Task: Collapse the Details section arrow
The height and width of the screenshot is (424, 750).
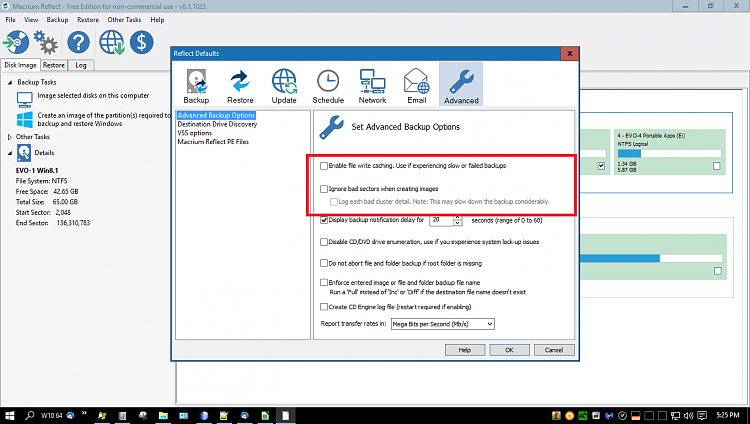Action: (x=10, y=153)
